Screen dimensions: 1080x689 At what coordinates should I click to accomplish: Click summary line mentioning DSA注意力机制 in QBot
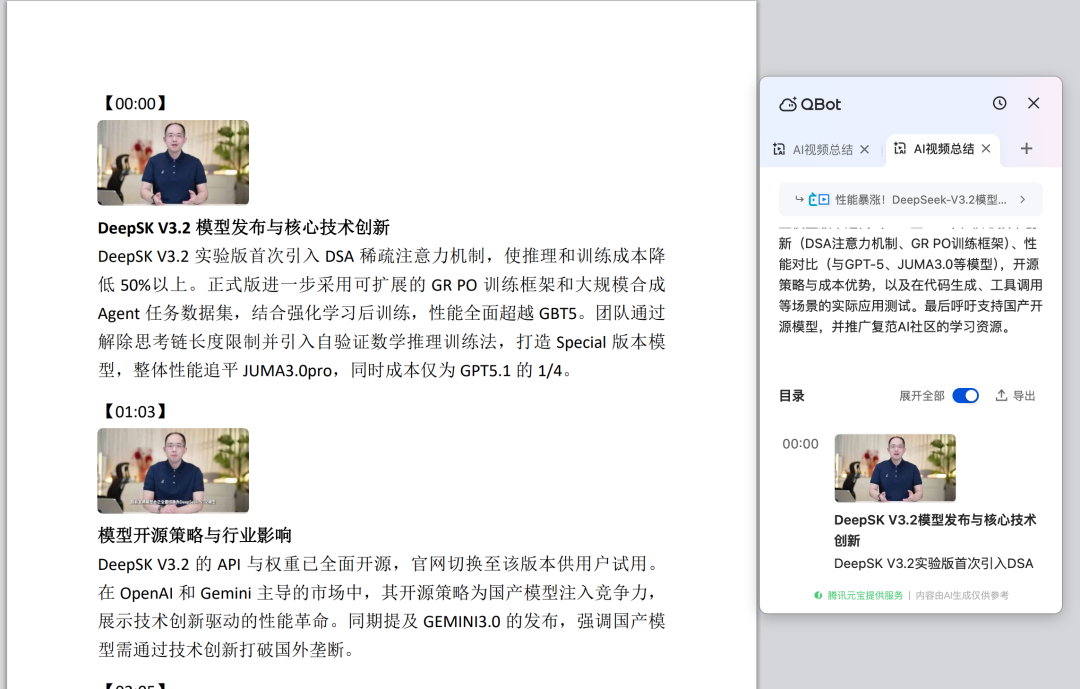(x=908, y=243)
